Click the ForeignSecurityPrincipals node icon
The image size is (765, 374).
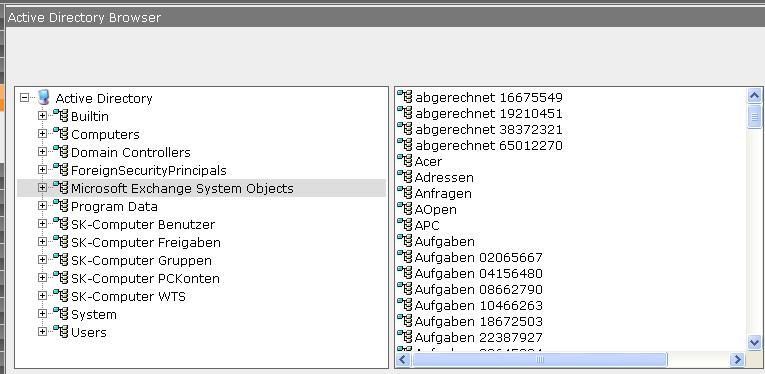(60, 170)
